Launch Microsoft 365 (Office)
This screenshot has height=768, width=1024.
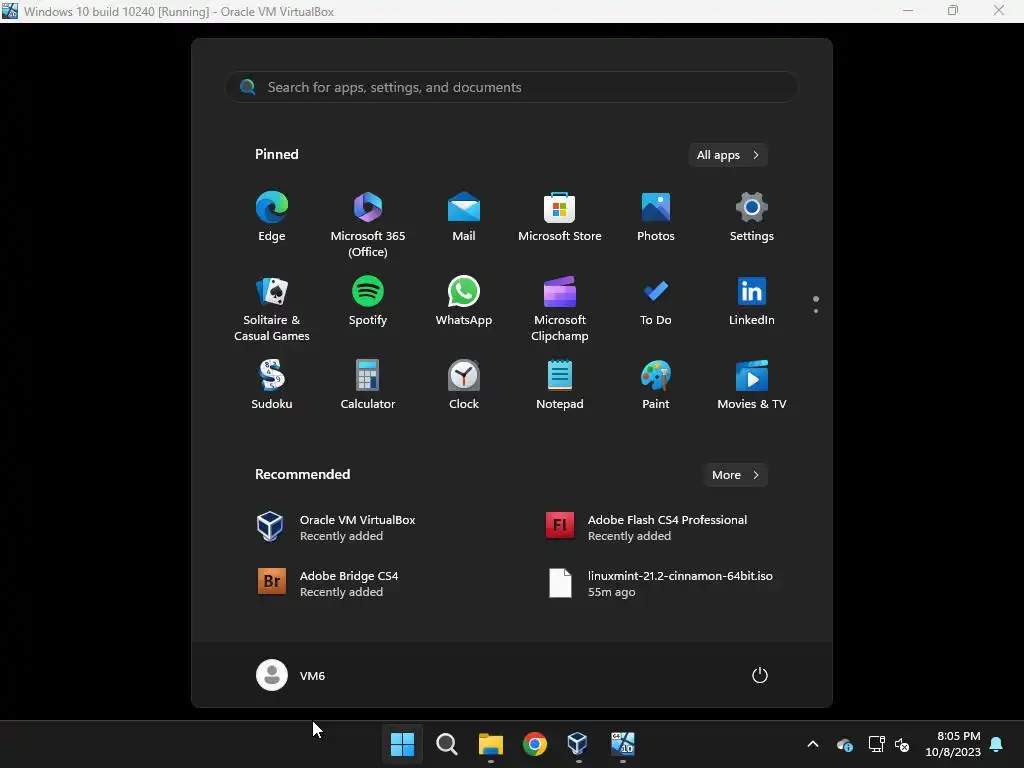(x=368, y=225)
